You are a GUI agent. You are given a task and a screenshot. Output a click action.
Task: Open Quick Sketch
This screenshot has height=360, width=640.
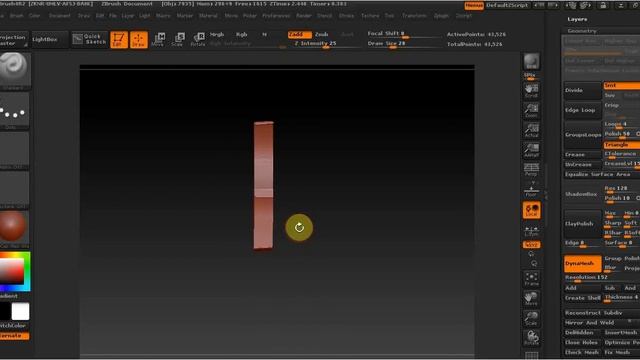(x=89, y=39)
